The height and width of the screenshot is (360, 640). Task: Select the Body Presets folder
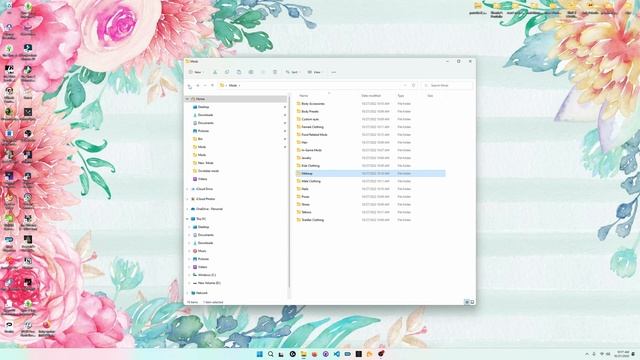tap(310, 111)
